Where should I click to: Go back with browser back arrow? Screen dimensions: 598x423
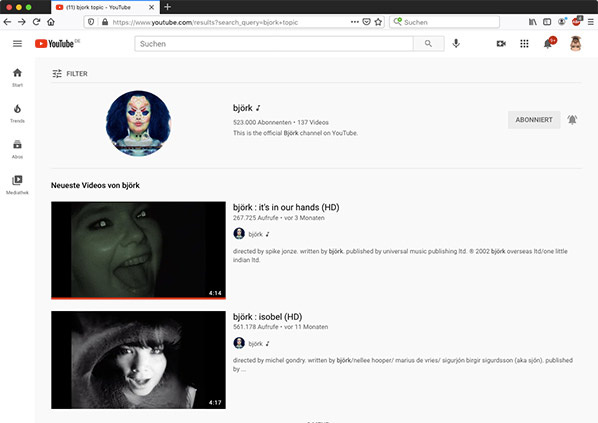click(7, 22)
